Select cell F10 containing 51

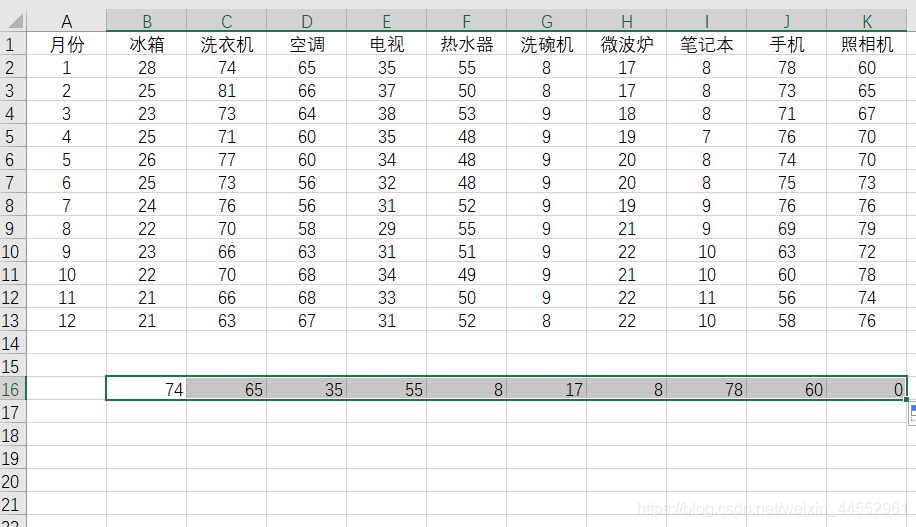(x=467, y=252)
